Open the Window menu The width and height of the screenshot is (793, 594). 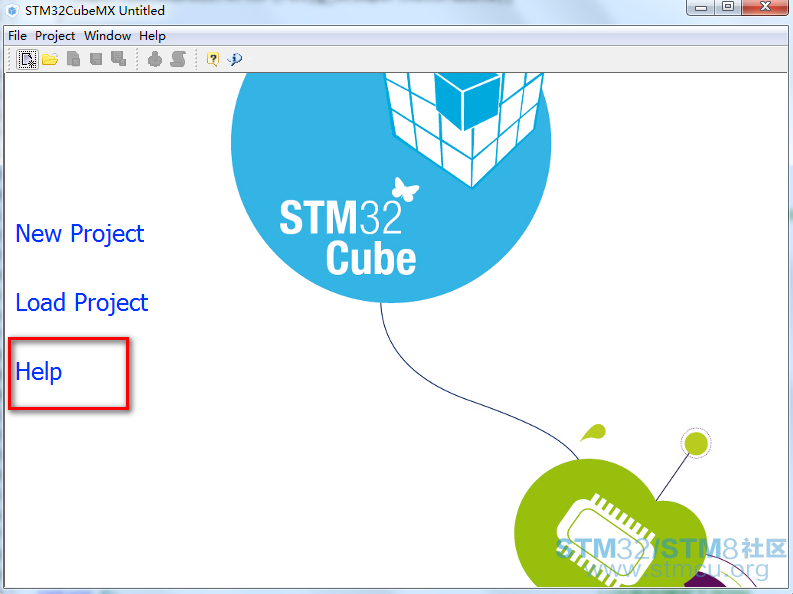pos(107,36)
